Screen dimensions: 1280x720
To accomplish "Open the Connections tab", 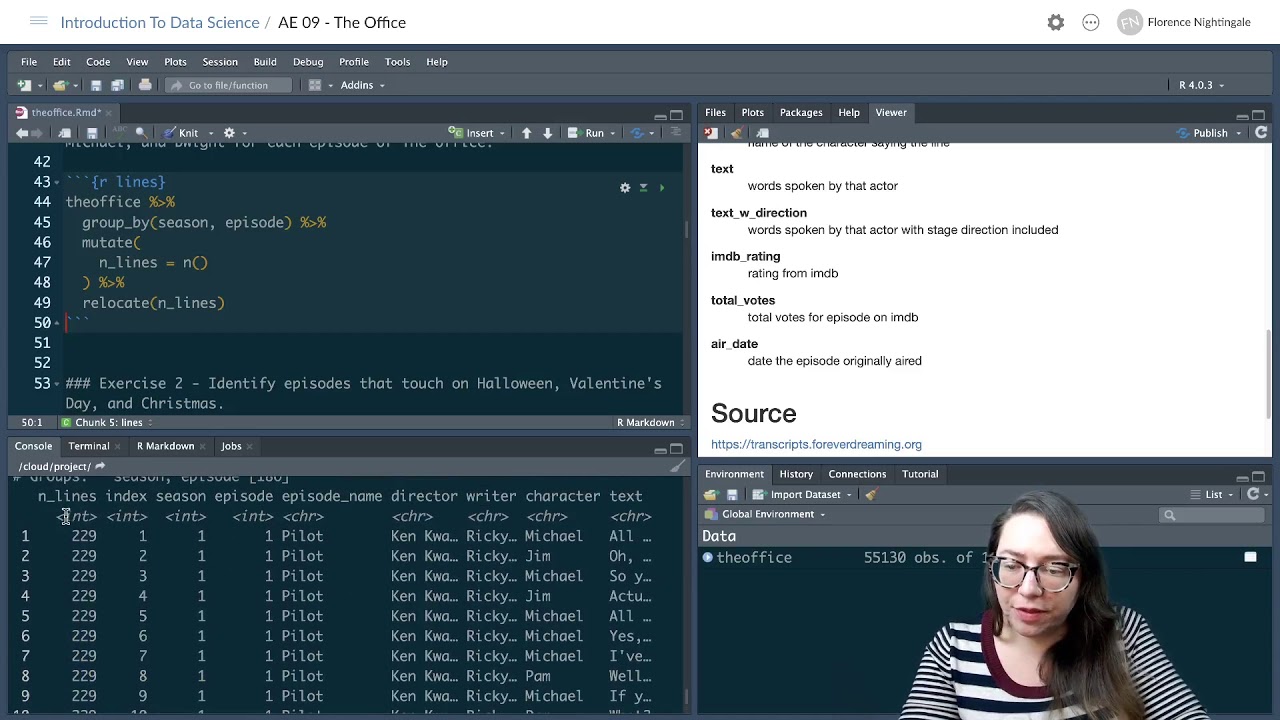I will (x=857, y=474).
